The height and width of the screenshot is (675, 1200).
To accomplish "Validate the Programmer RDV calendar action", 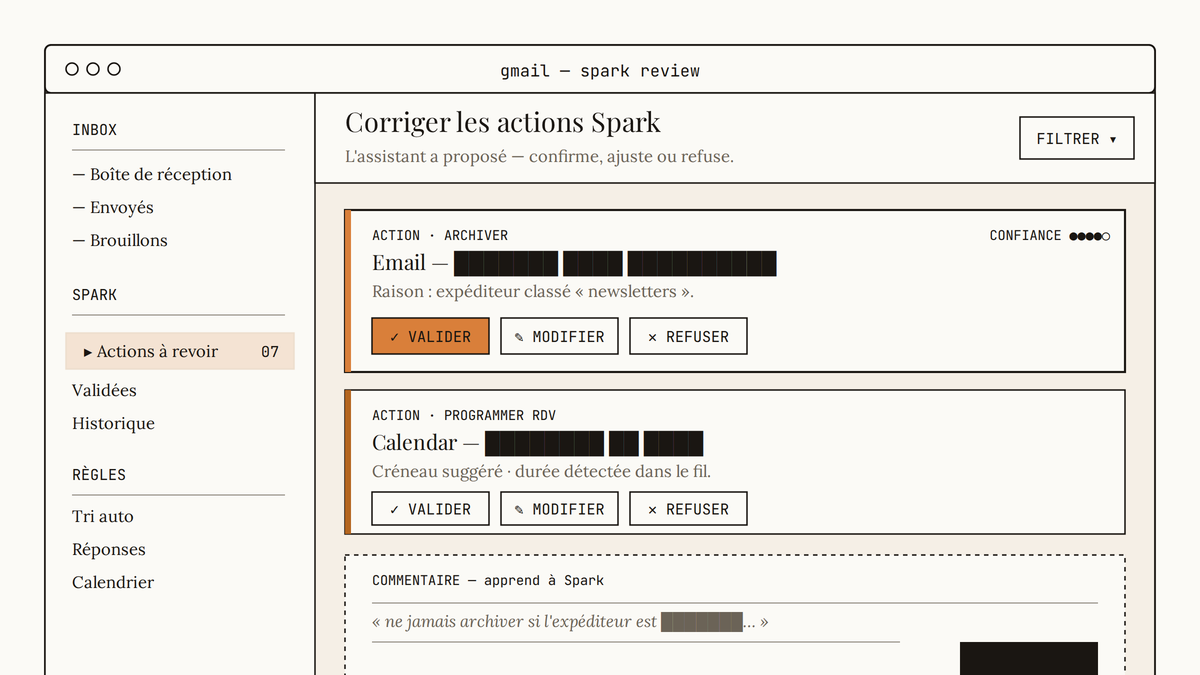I will (x=430, y=509).
